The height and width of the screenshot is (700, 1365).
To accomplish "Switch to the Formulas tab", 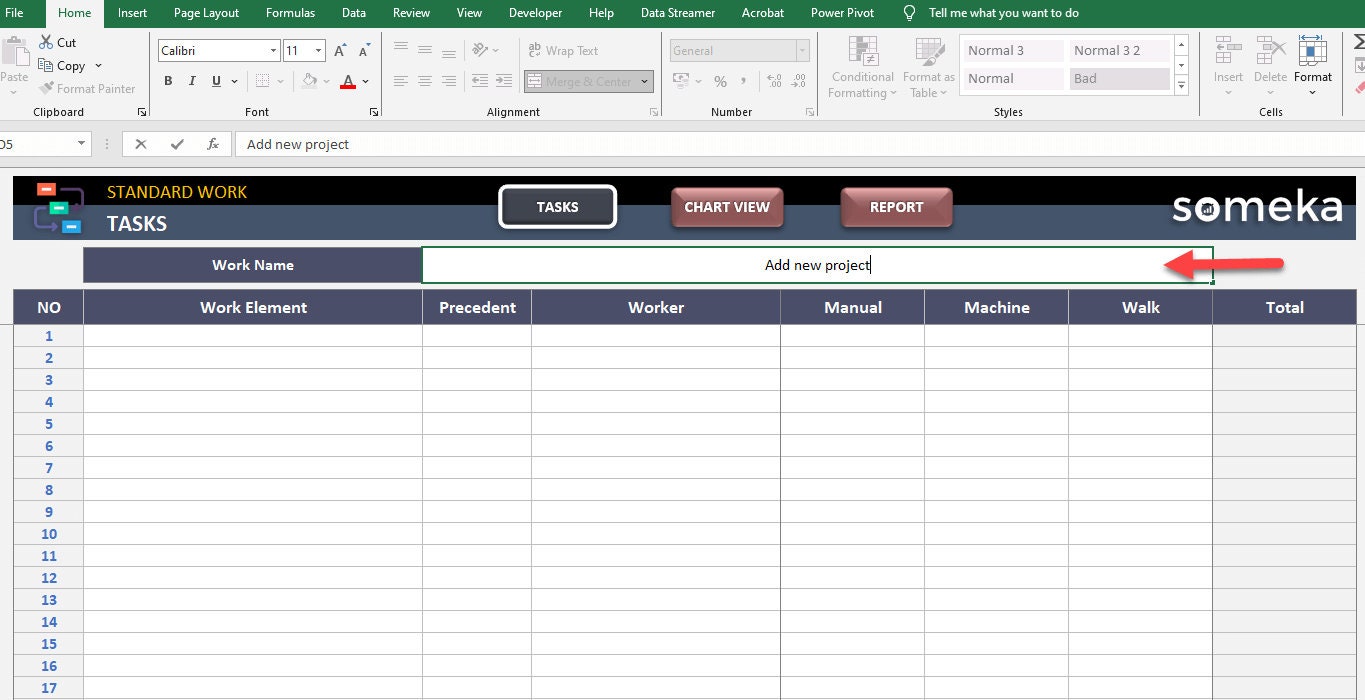I will [x=290, y=13].
